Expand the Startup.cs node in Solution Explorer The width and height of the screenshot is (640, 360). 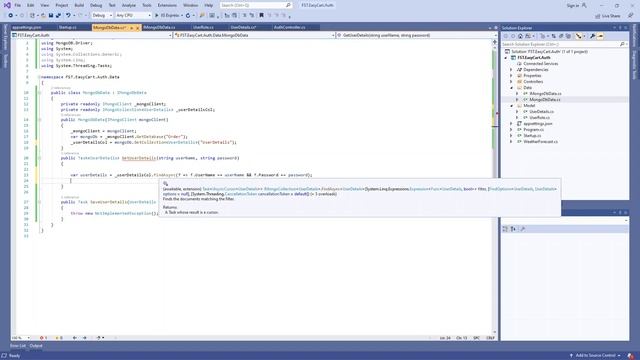pos(511,136)
